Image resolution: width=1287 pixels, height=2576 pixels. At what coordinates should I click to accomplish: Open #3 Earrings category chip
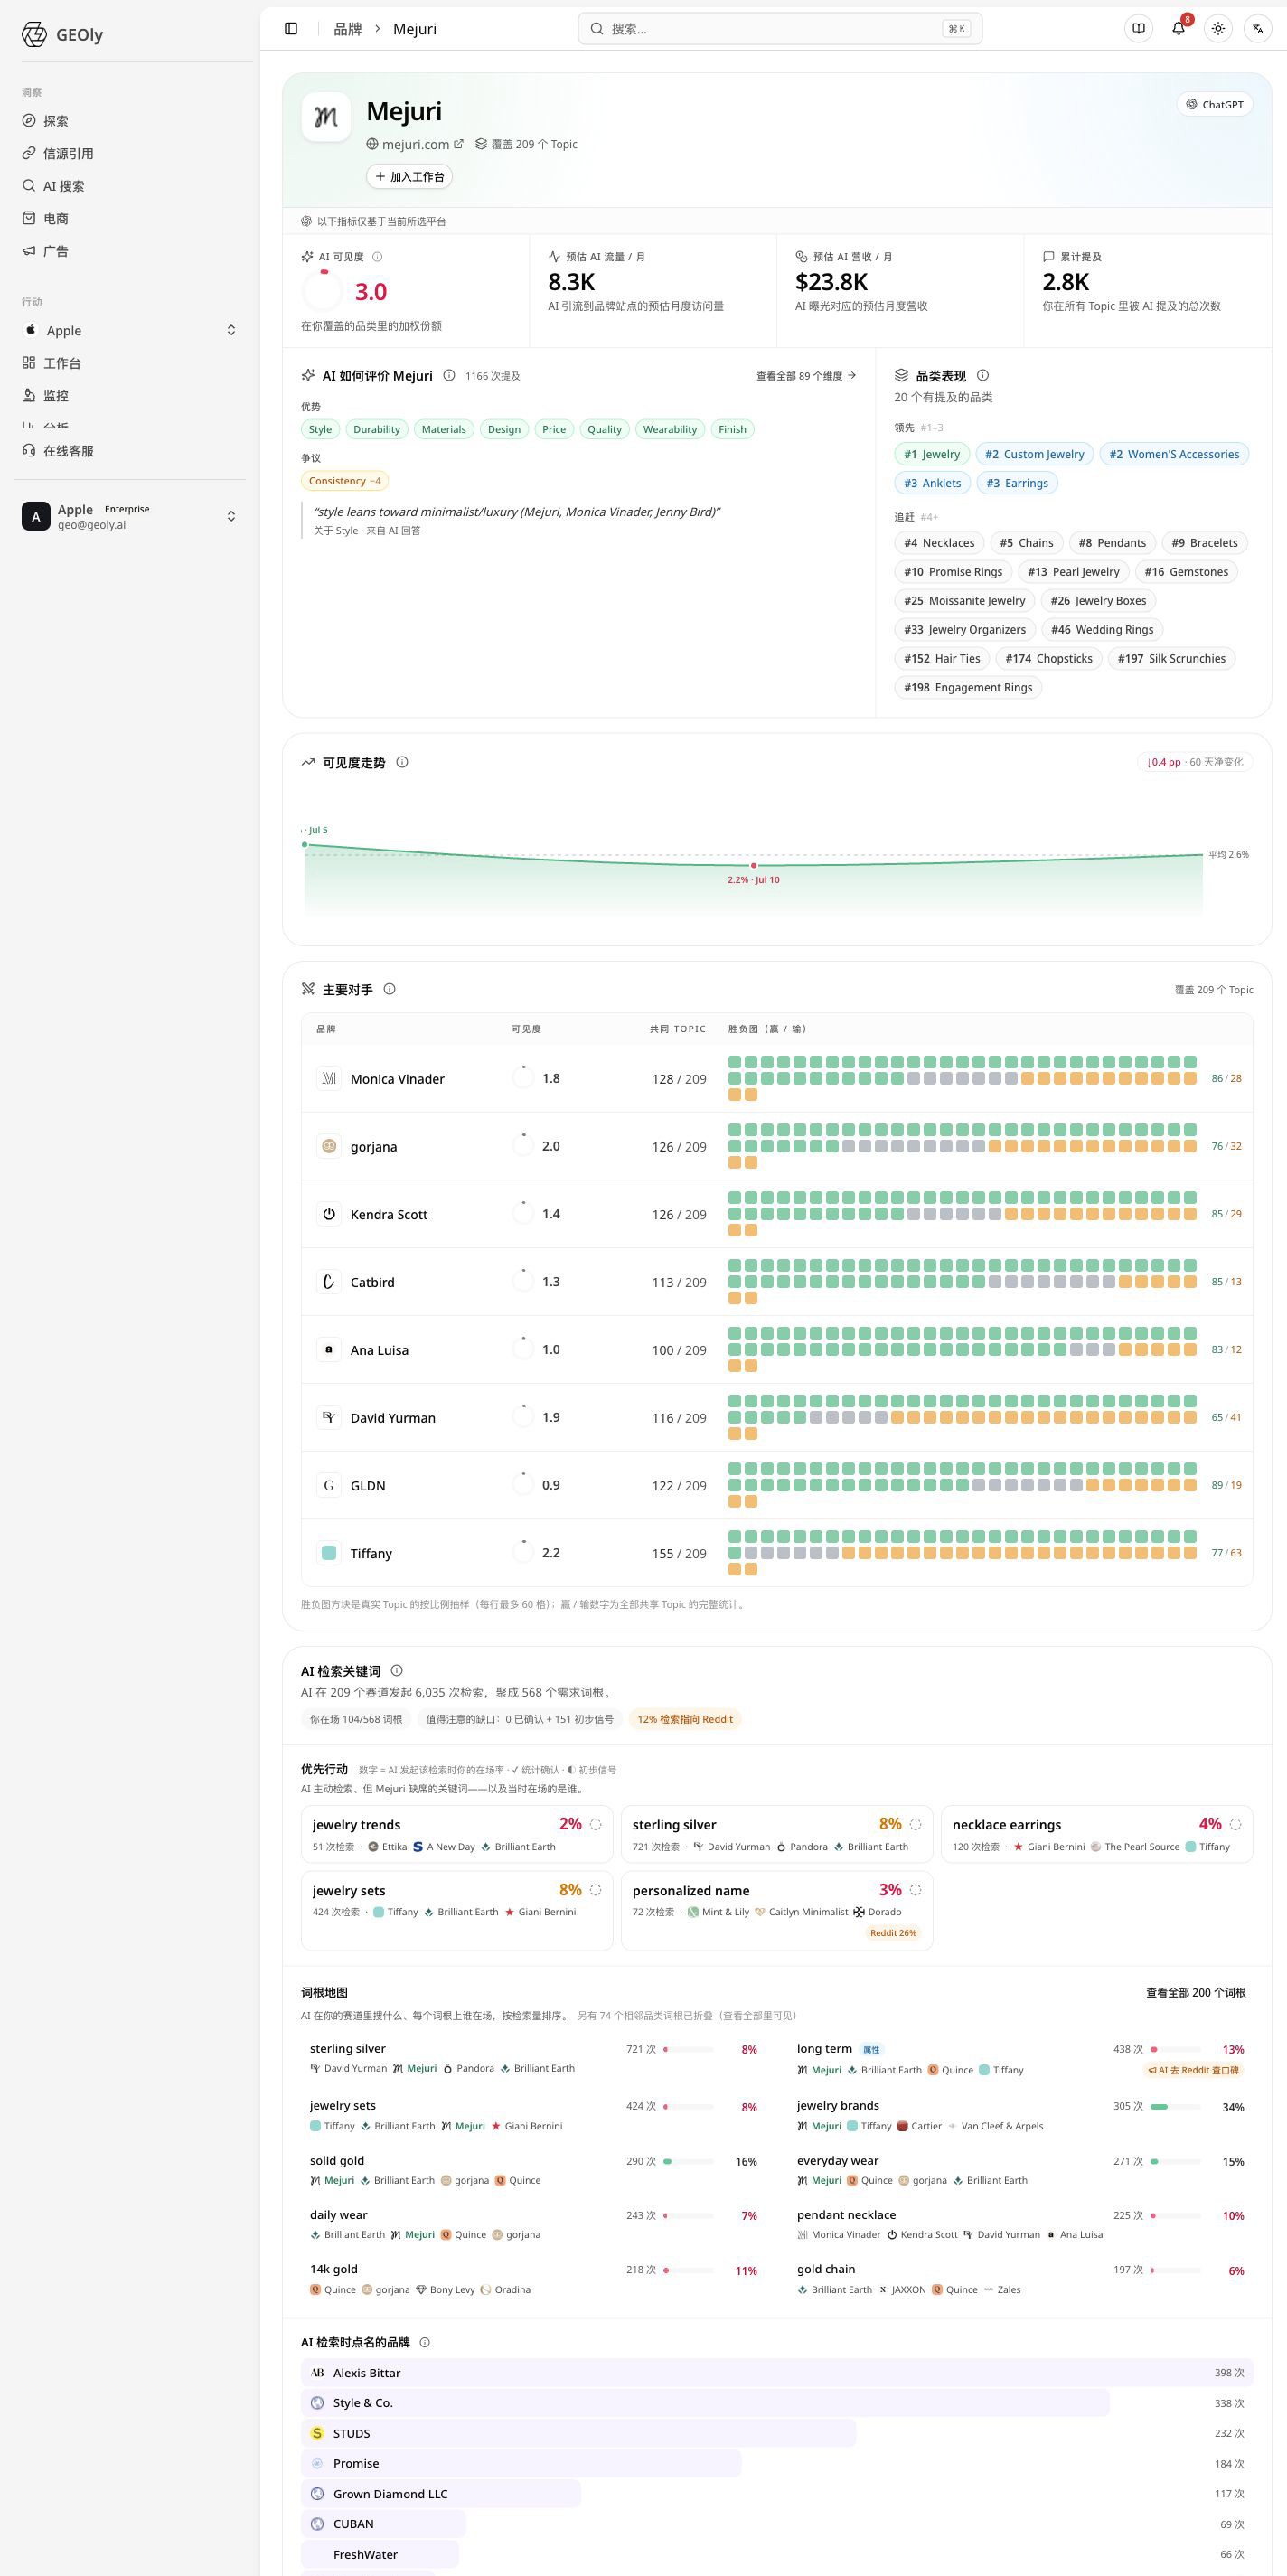point(1017,483)
